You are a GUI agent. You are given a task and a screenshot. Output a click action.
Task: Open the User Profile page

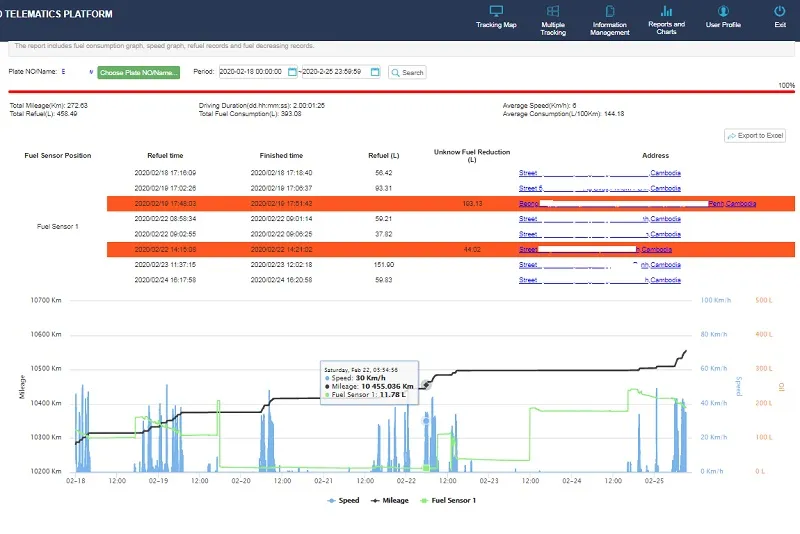(x=723, y=16)
